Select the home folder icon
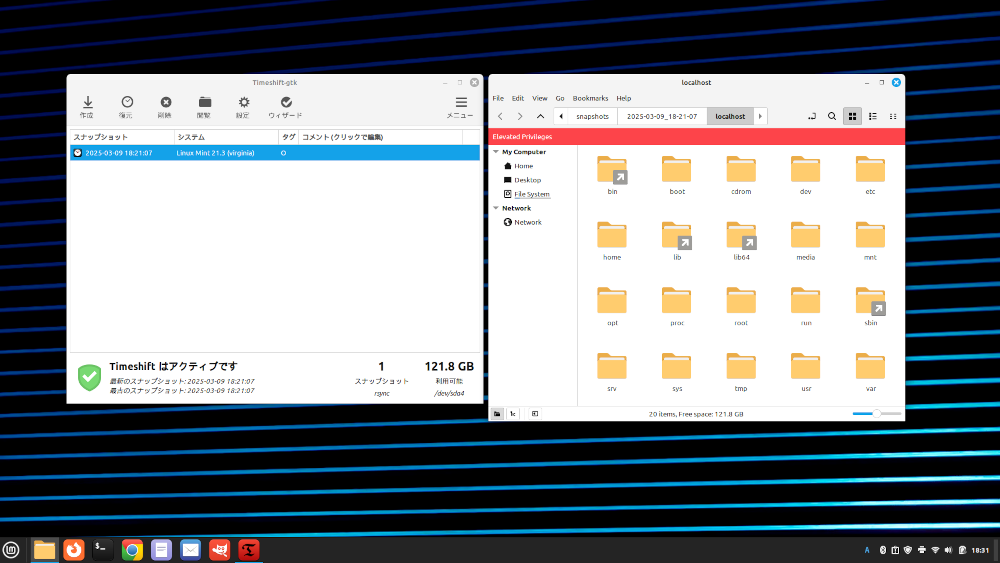Image resolution: width=1000 pixels, height=563 pixels. 612,235
